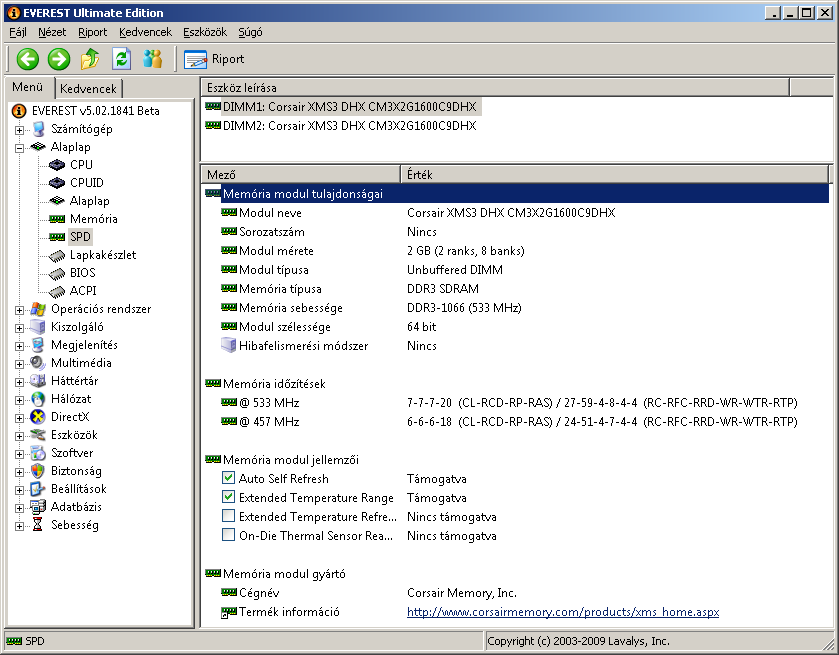The height and width of the screenshot is (655, 839).
Task: Toggle the Extended Temperature Range checkbox
Action: (x=228, y=497)
